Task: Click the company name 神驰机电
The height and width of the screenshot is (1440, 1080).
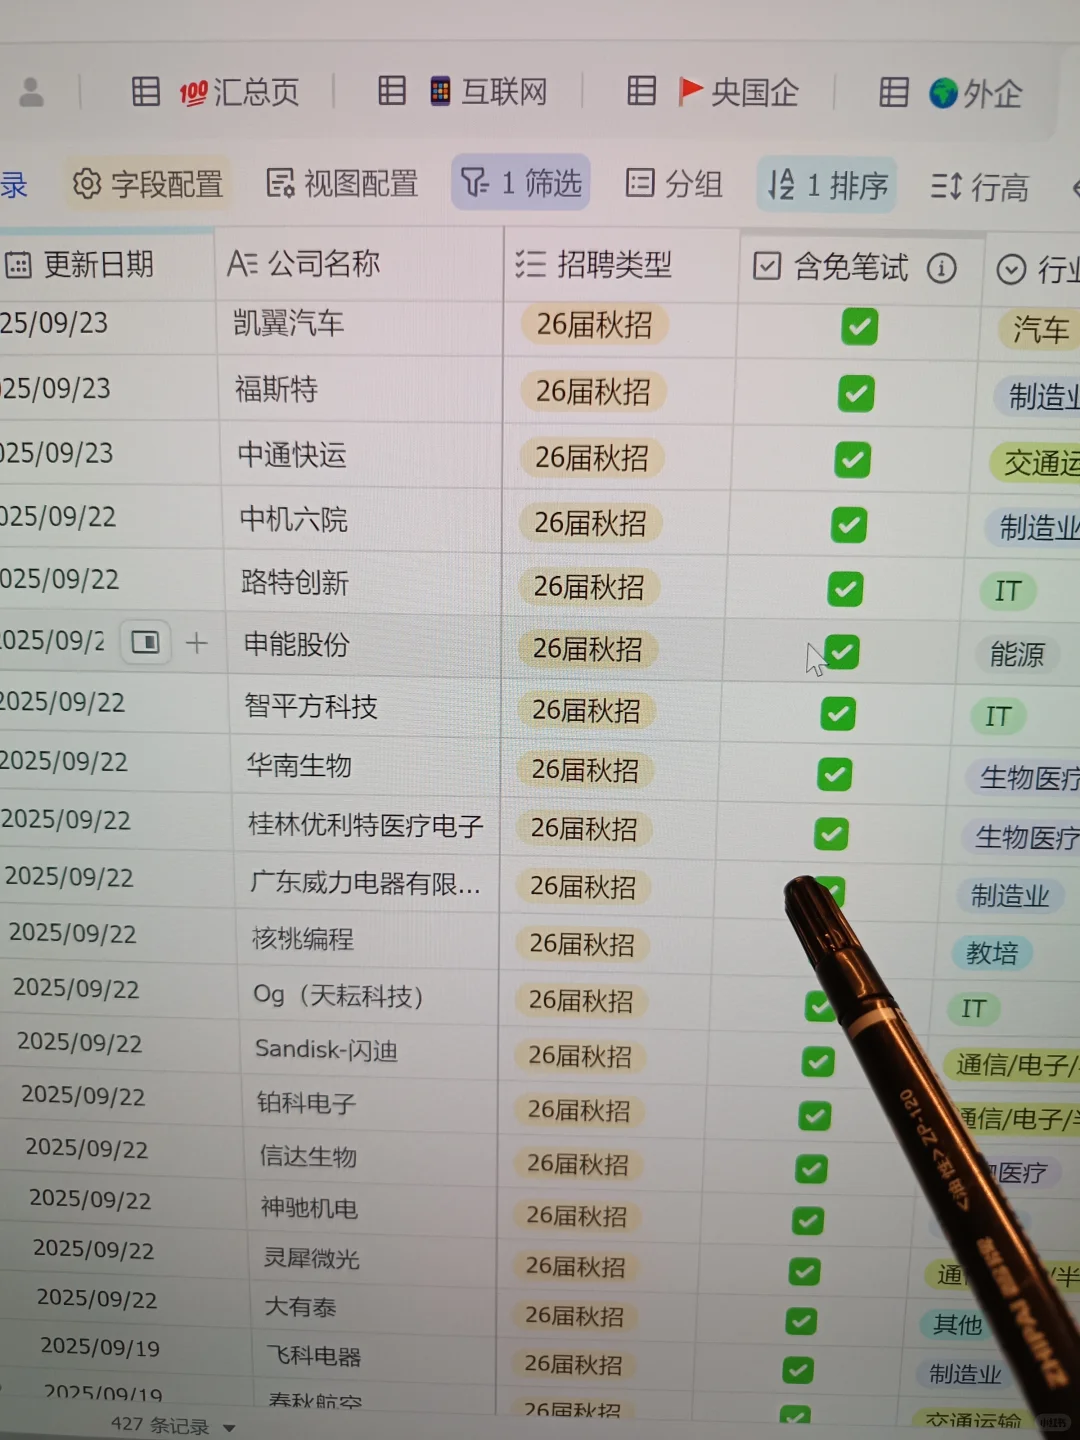Action: [309, 1208]
